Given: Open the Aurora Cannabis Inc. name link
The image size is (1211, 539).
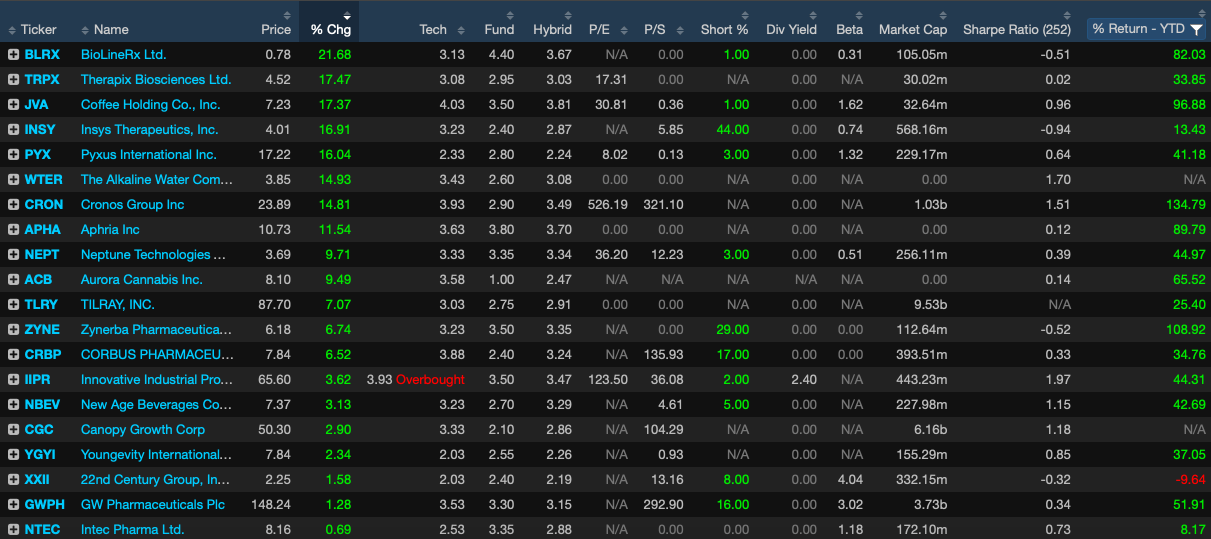Looking at the screenshot, I should click(142, 279).
